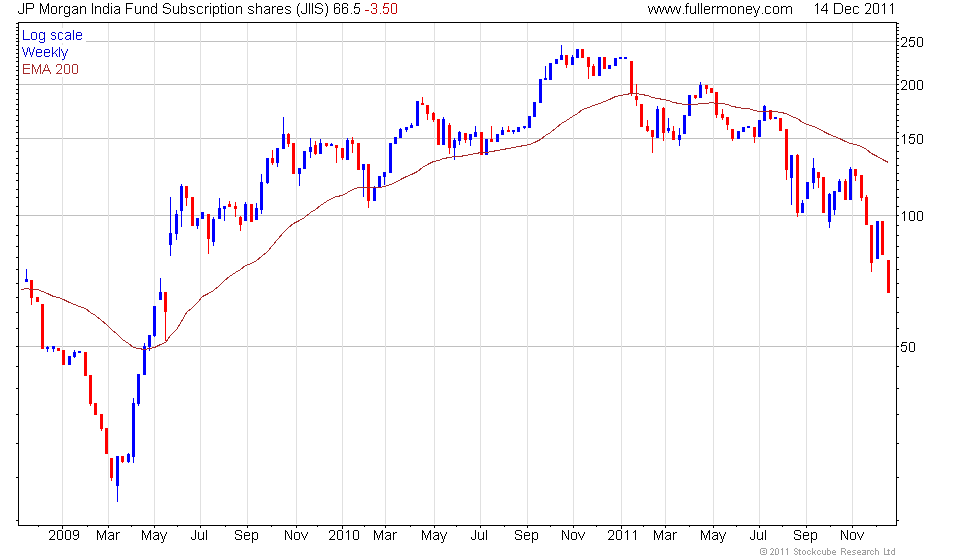Click the May label after 2009
The image size is (980, 560).
(154, 536)
